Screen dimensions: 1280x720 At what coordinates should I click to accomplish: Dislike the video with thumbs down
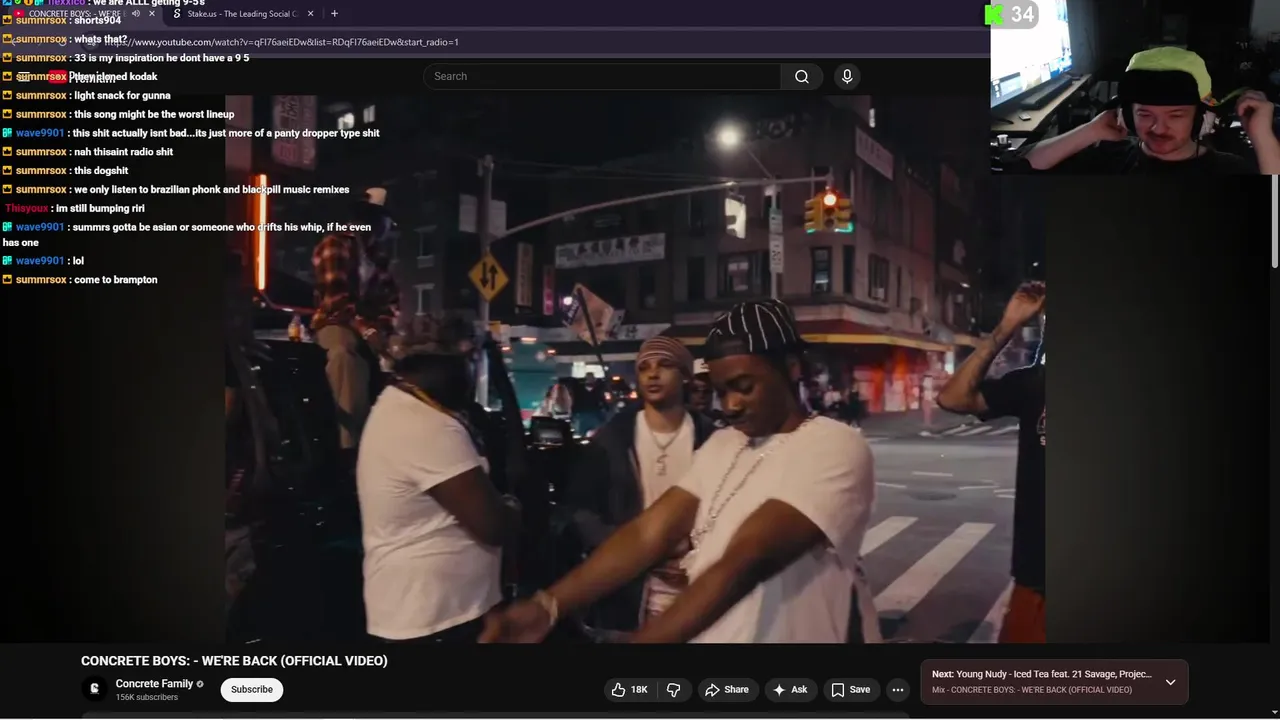[674, 690]
